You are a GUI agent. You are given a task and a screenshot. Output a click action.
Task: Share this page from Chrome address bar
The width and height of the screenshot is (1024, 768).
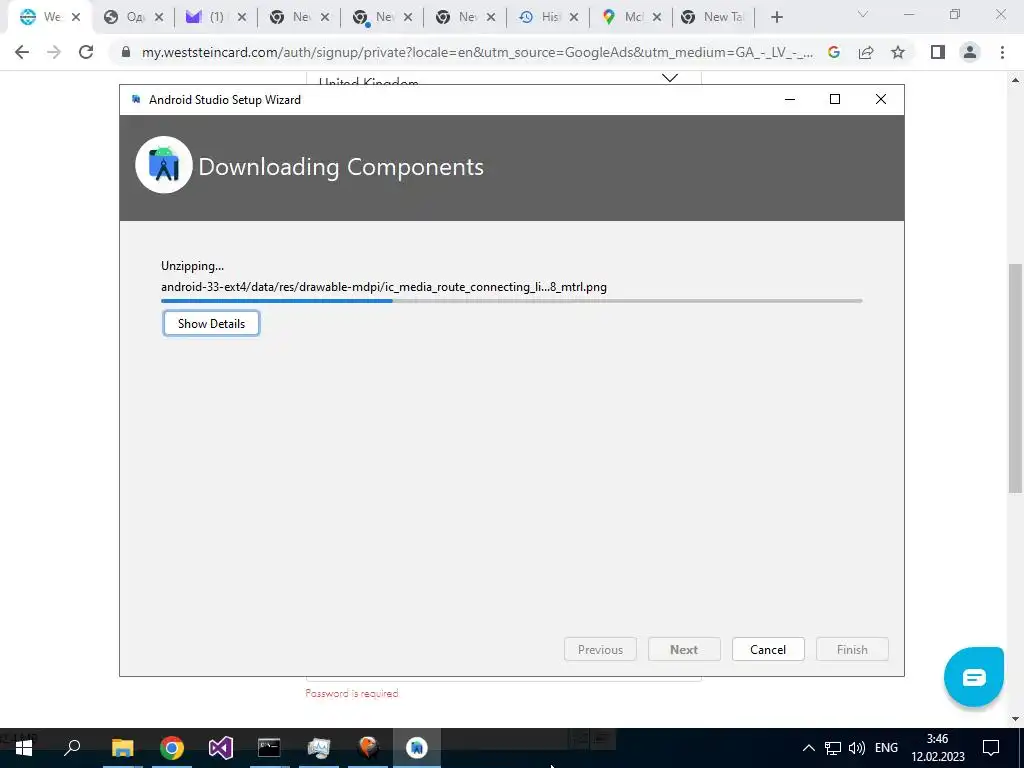click(866, 52)
